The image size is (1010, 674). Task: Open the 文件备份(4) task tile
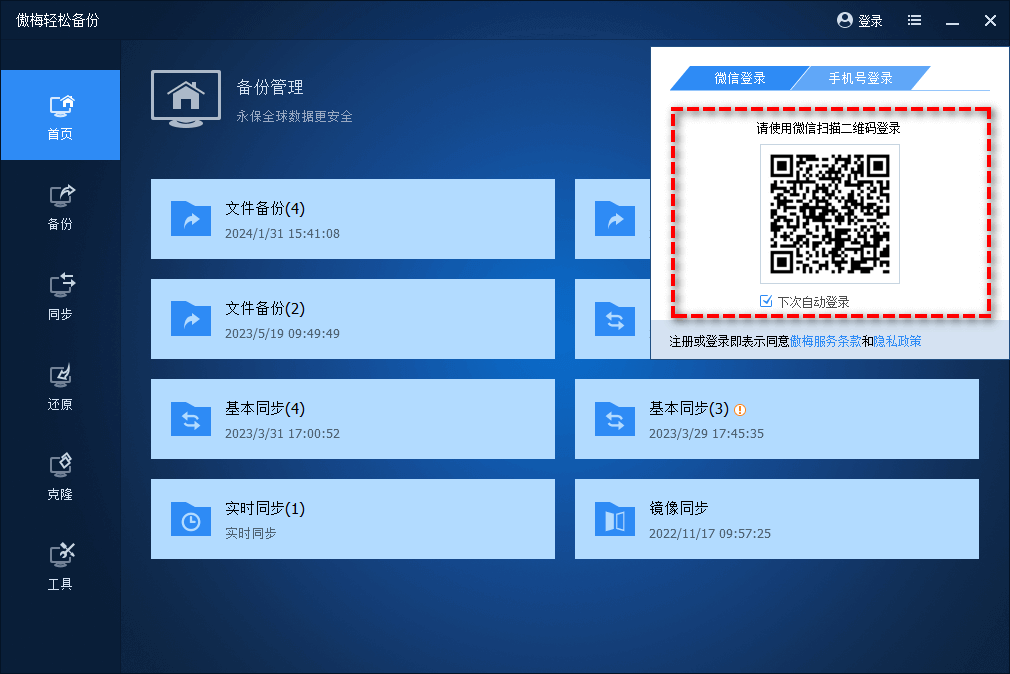pyautogui.click(x=352, y=219)
